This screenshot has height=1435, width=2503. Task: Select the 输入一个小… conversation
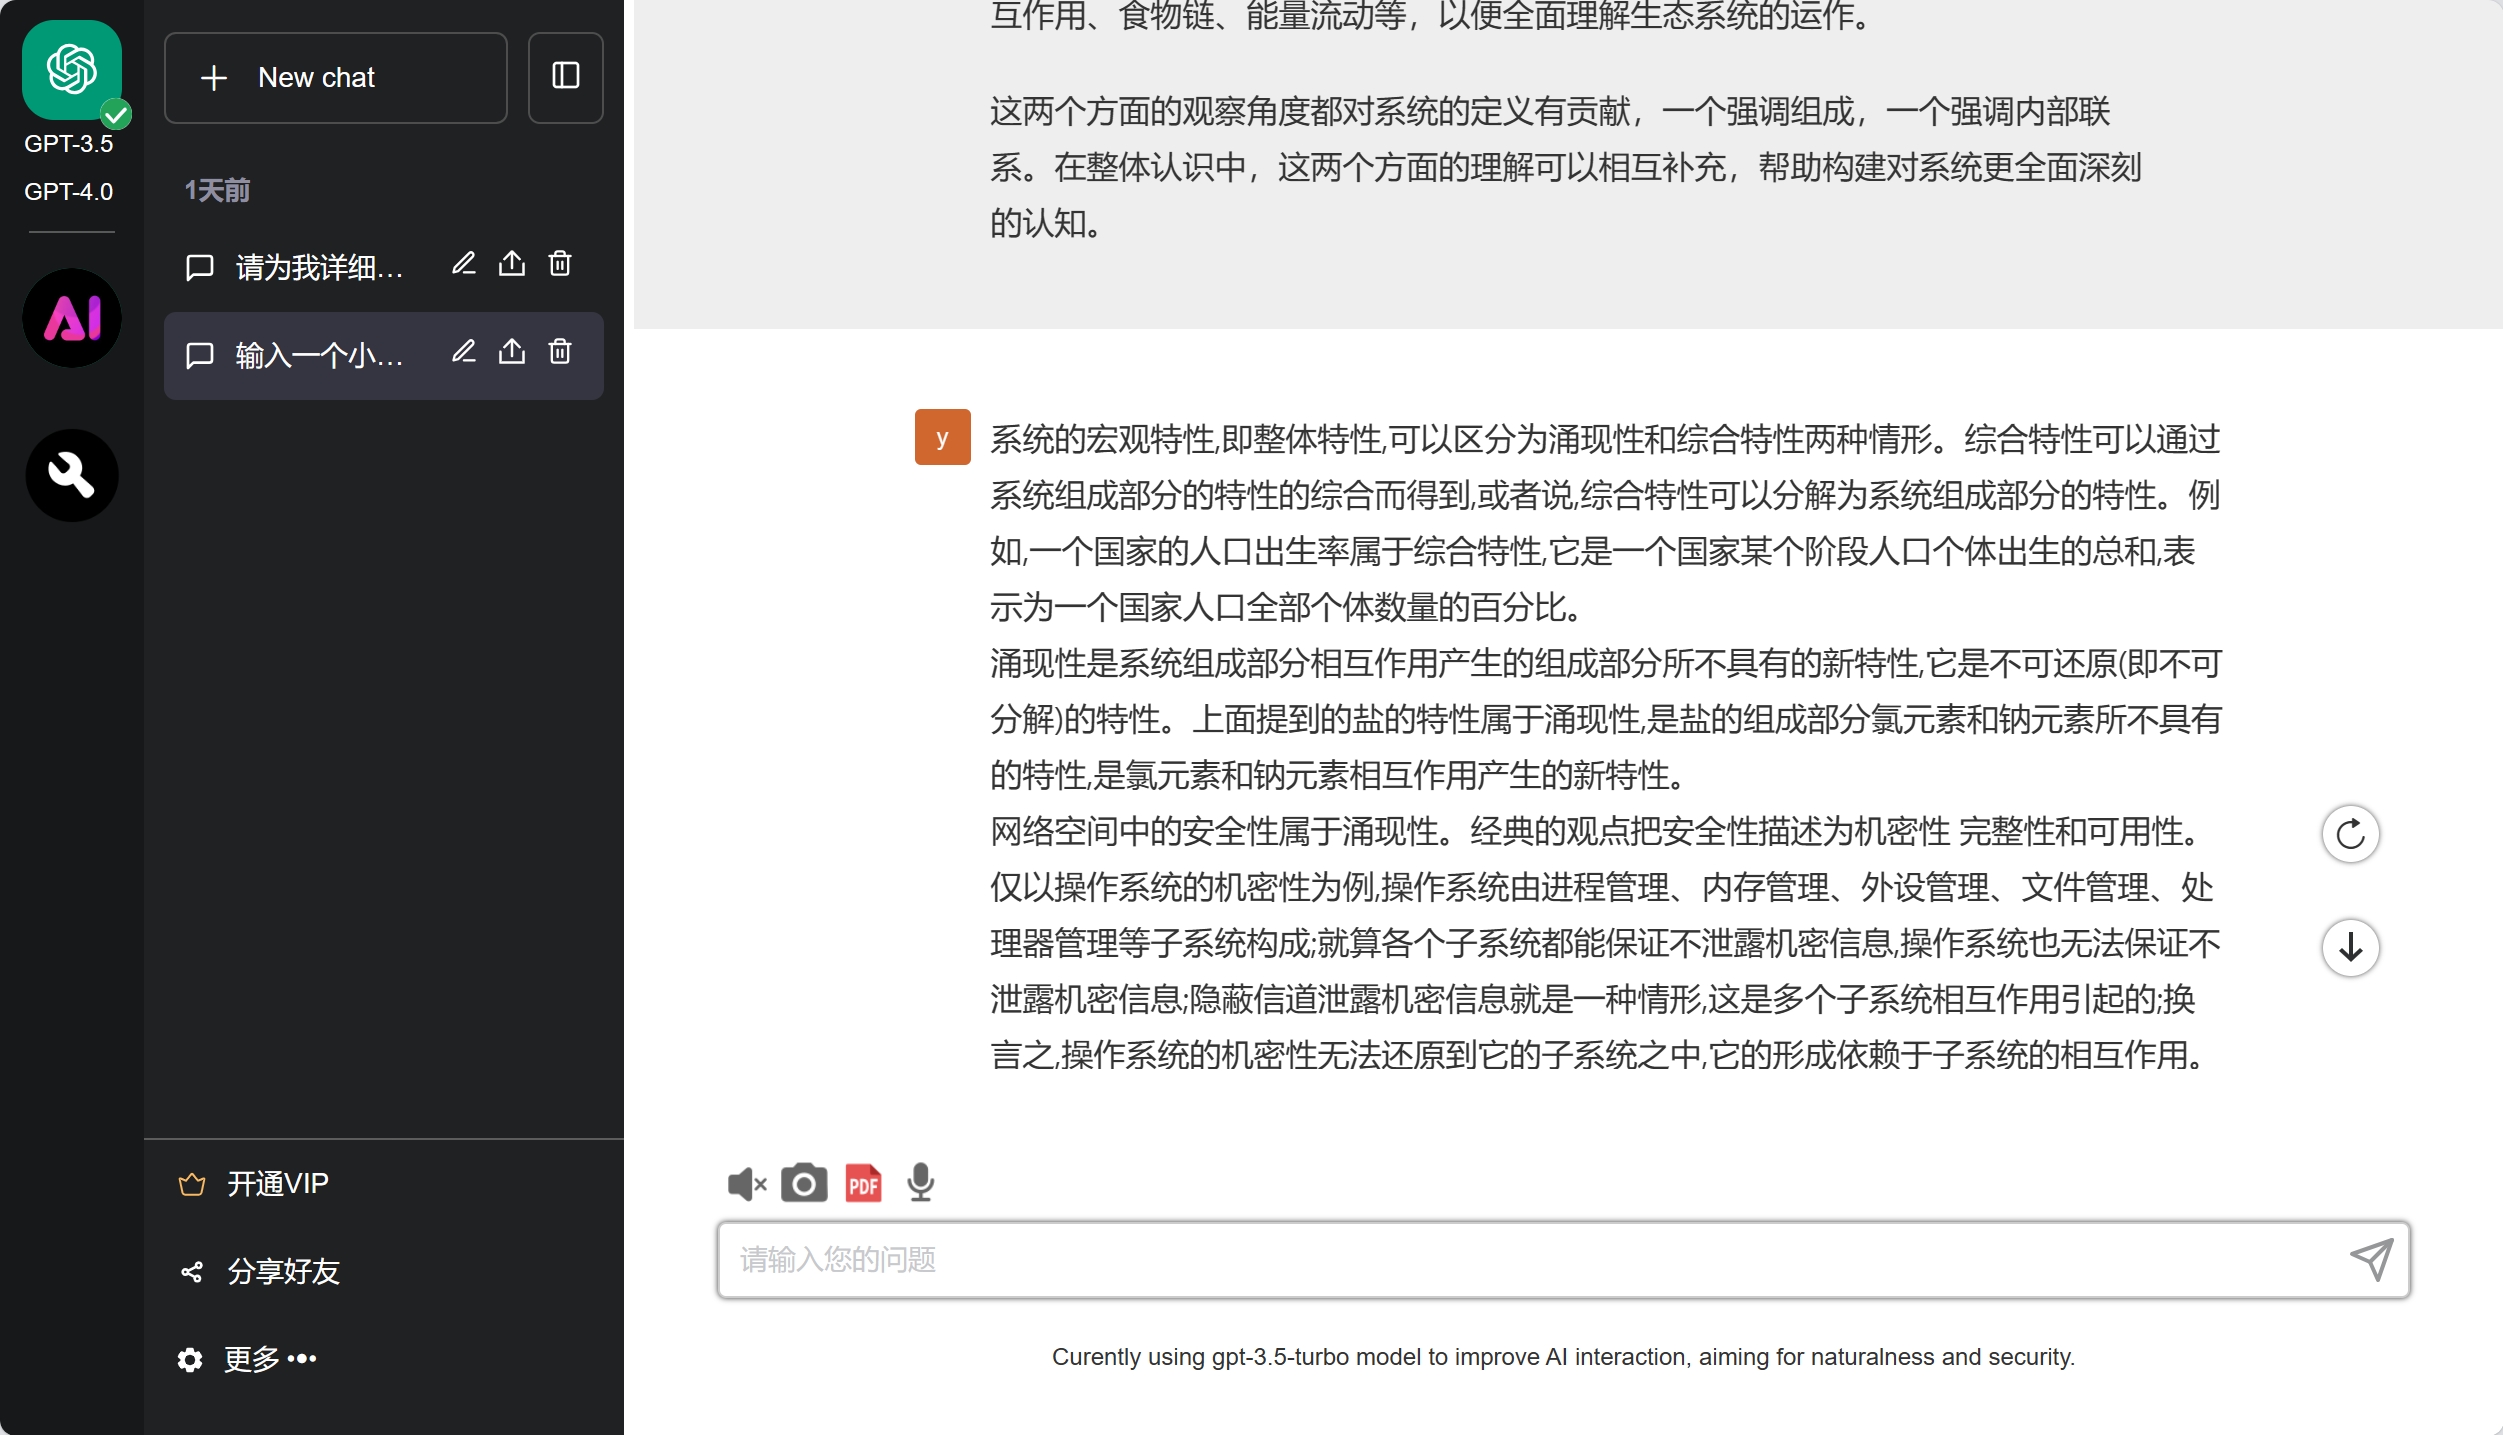(318, 355)
